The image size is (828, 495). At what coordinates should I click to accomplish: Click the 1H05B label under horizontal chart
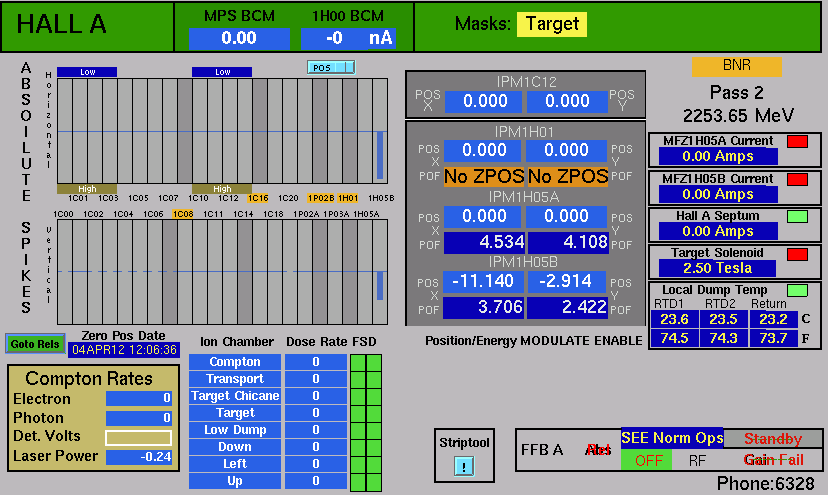click(x=381, y=198)
